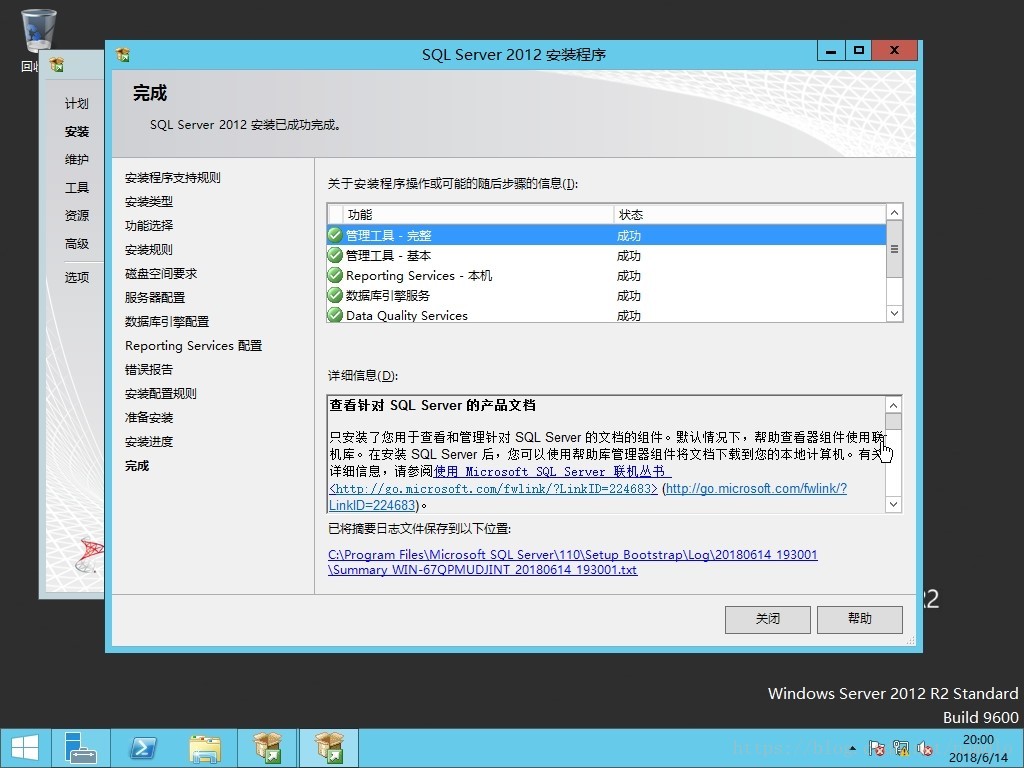Screen dimensions: 1024x768
Task: Click the 安装配置规则 step
Action: tap(161, 394)
